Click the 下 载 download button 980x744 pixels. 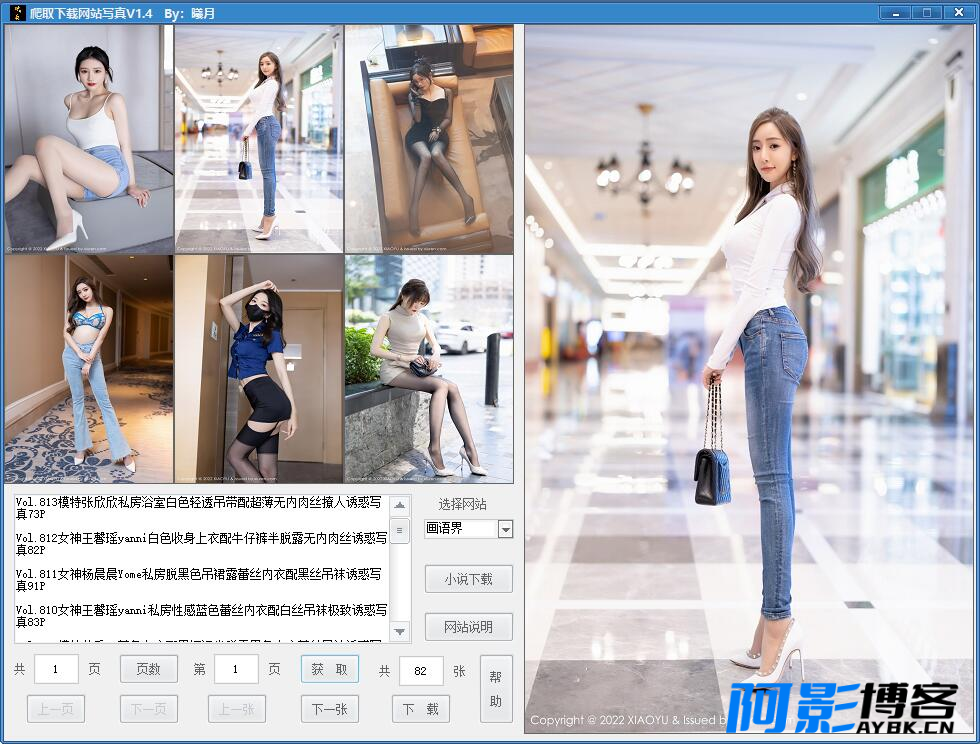421,709
